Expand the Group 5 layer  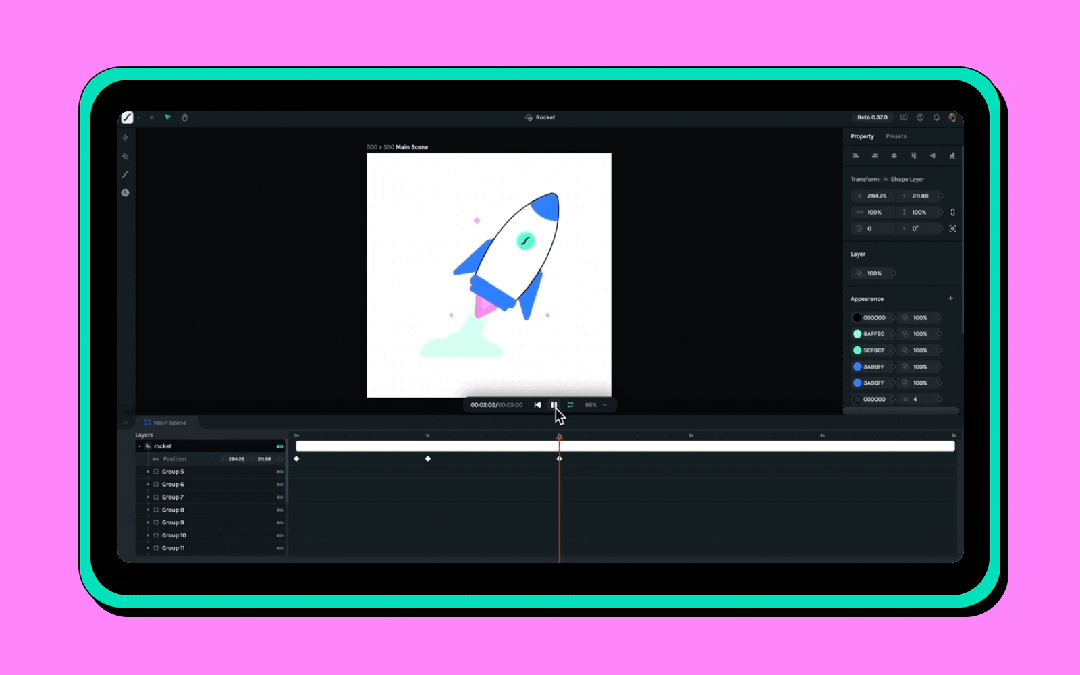(148, 472)
